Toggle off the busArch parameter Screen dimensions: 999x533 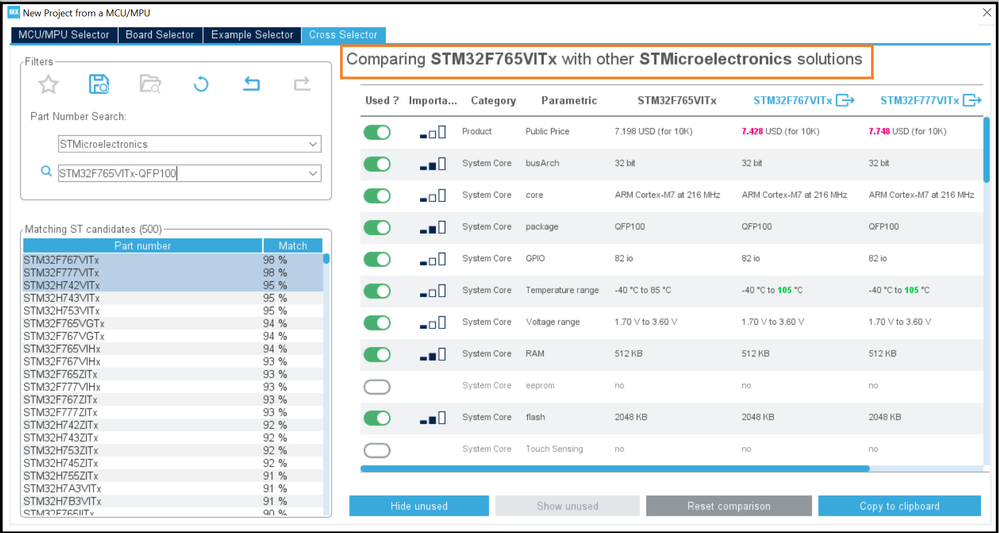click(x=377, y=164)
